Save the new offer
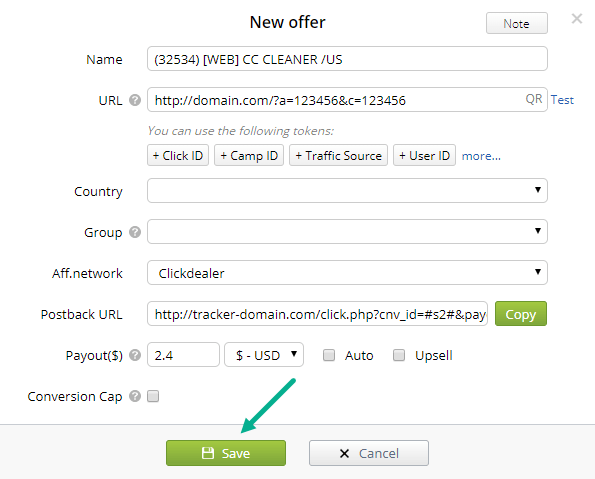 [x=226, y=453]
